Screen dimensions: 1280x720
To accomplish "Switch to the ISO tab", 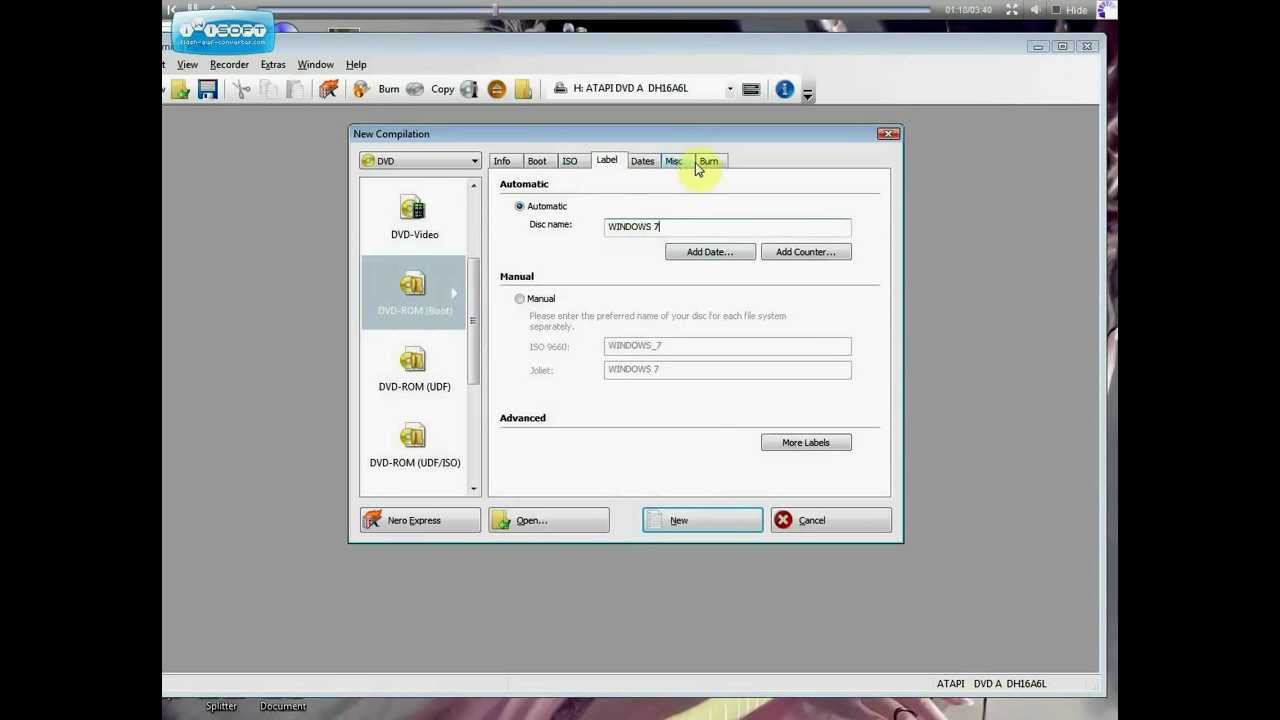I will [x=569, y=161].
